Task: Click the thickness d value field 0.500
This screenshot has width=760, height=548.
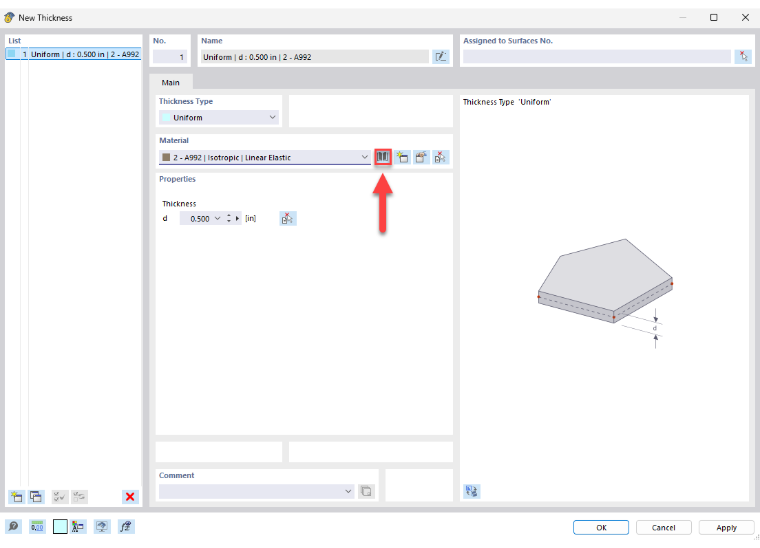Action: click(x=196, y=219)
